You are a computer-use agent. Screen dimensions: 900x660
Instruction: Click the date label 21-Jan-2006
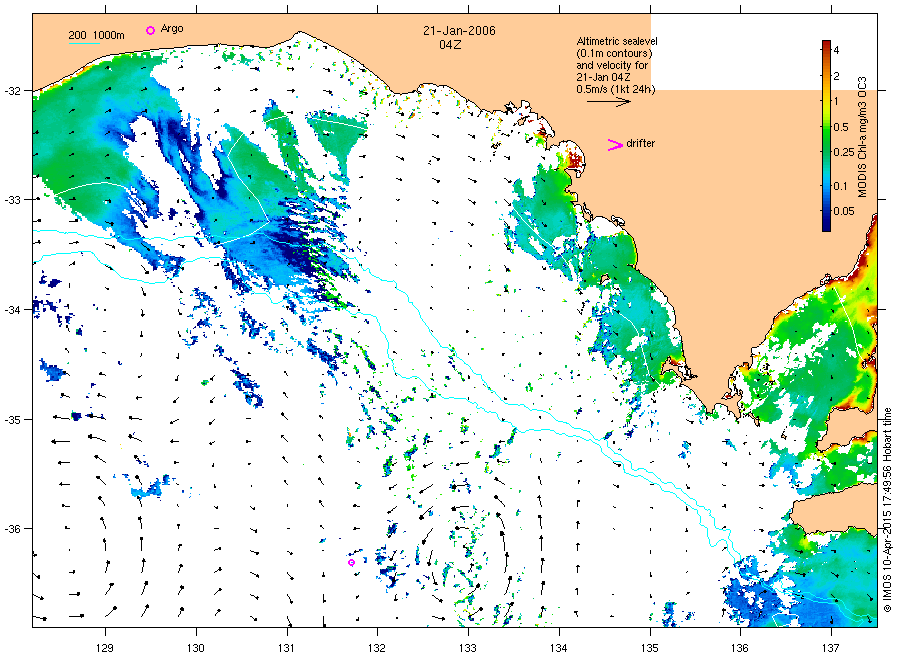pyautogui.click(x=459, y=31)
